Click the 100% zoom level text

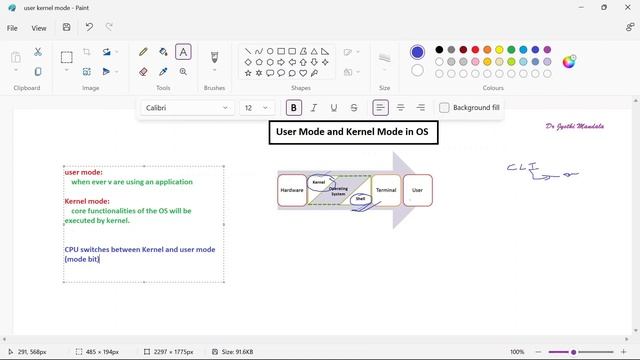coord(517,352)
